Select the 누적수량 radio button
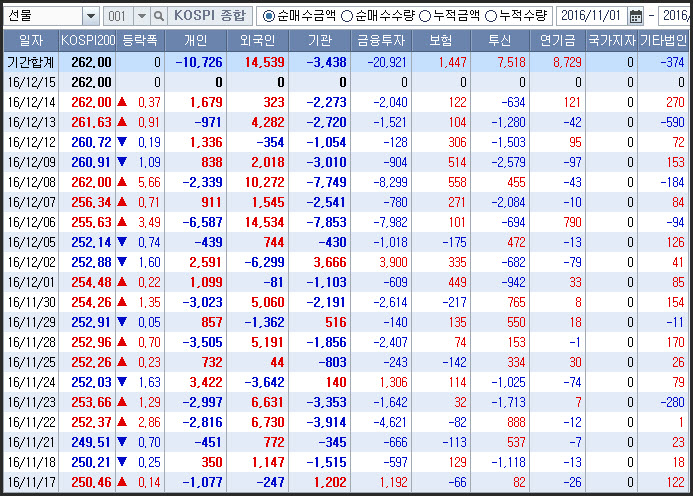The image size is (693, 496). click(x=491, y=16)
